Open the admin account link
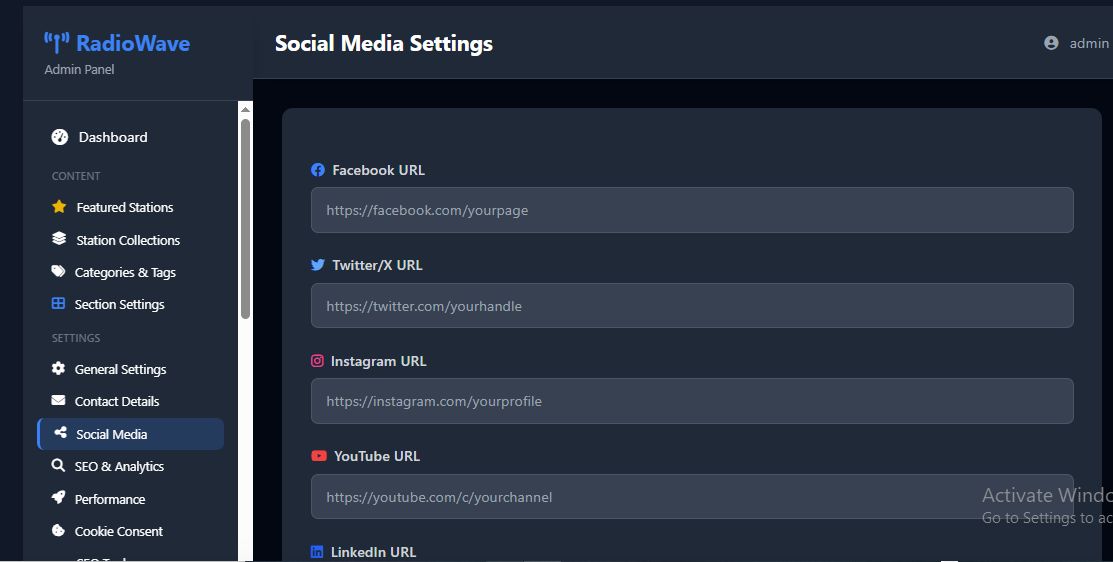 [1088, 43]
